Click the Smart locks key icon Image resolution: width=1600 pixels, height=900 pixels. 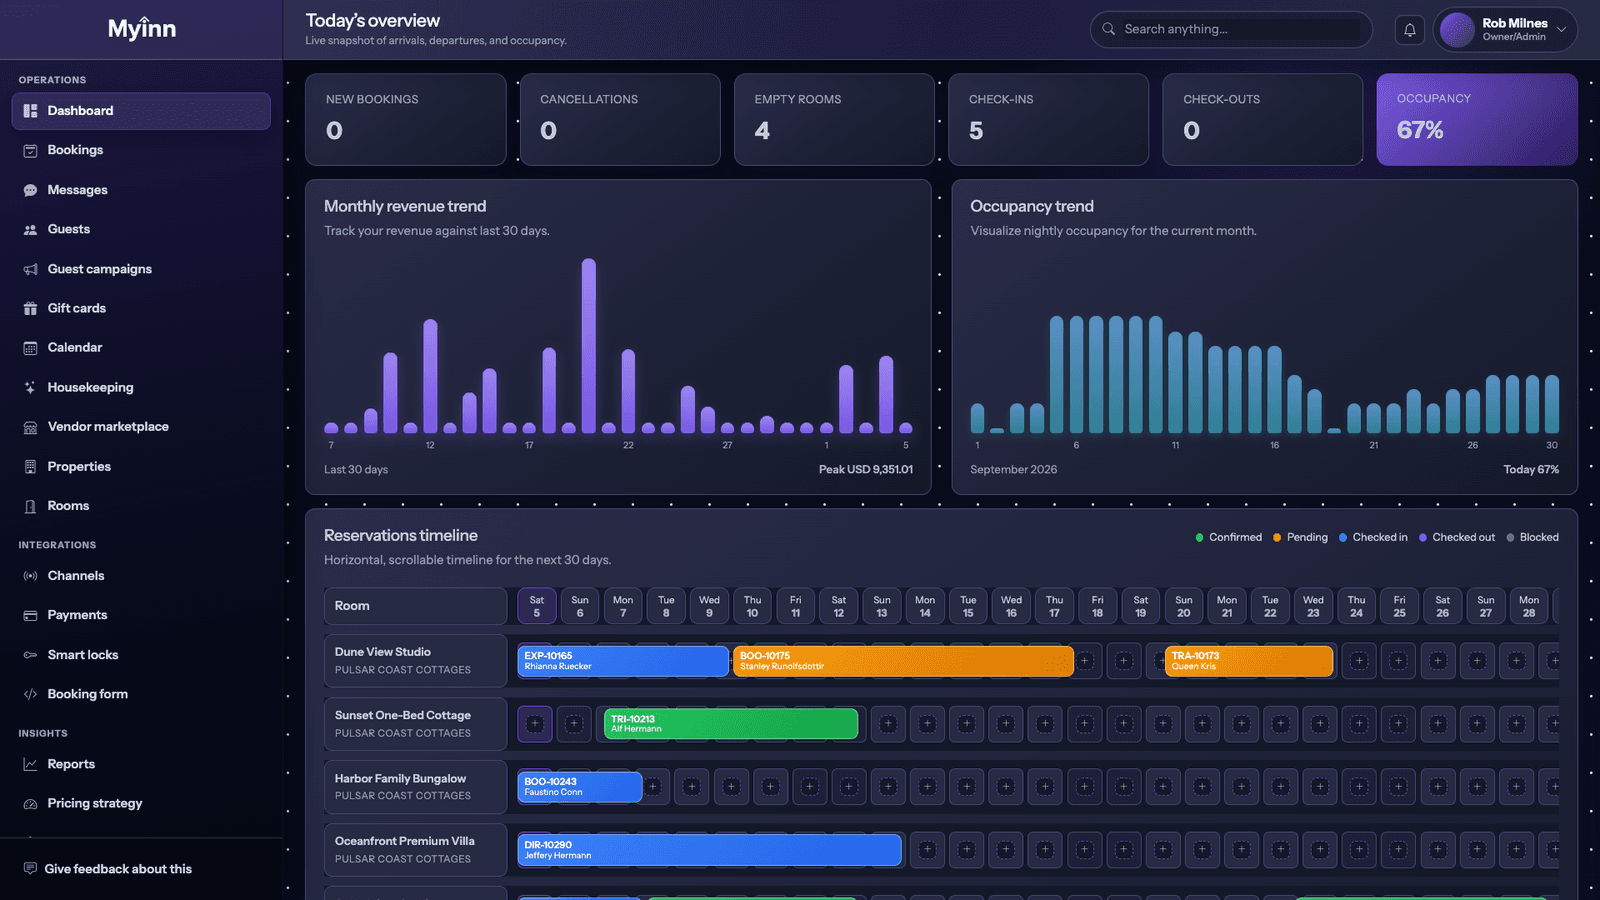(x=30, y=655)
